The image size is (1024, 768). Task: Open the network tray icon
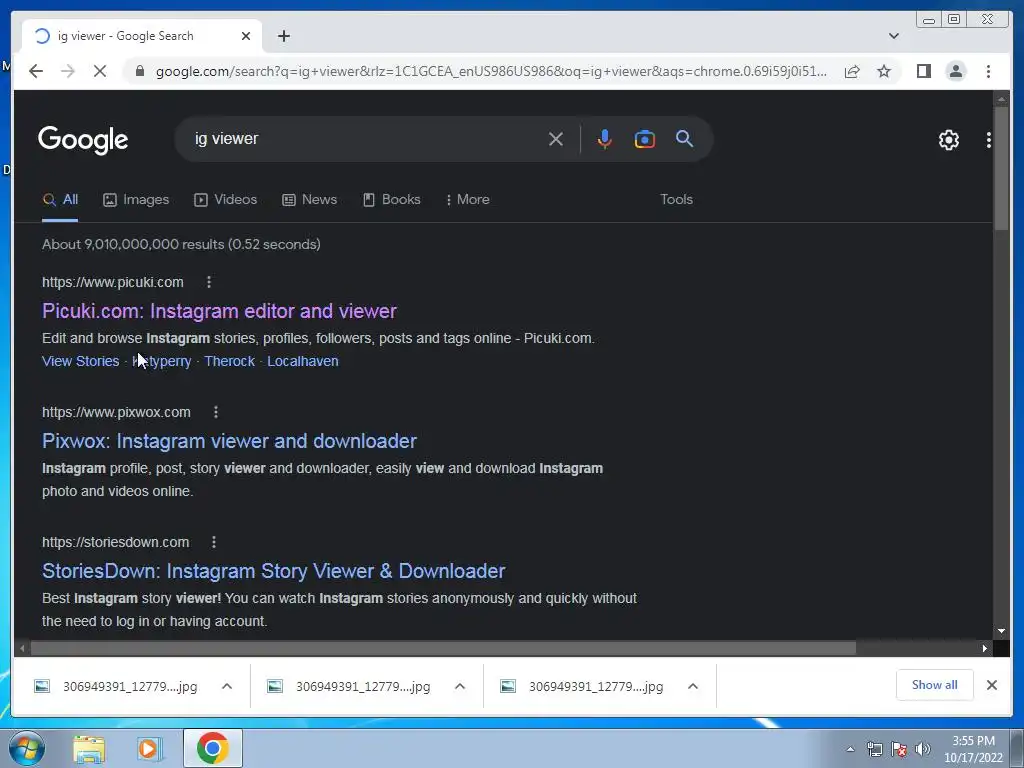[874, 749]
